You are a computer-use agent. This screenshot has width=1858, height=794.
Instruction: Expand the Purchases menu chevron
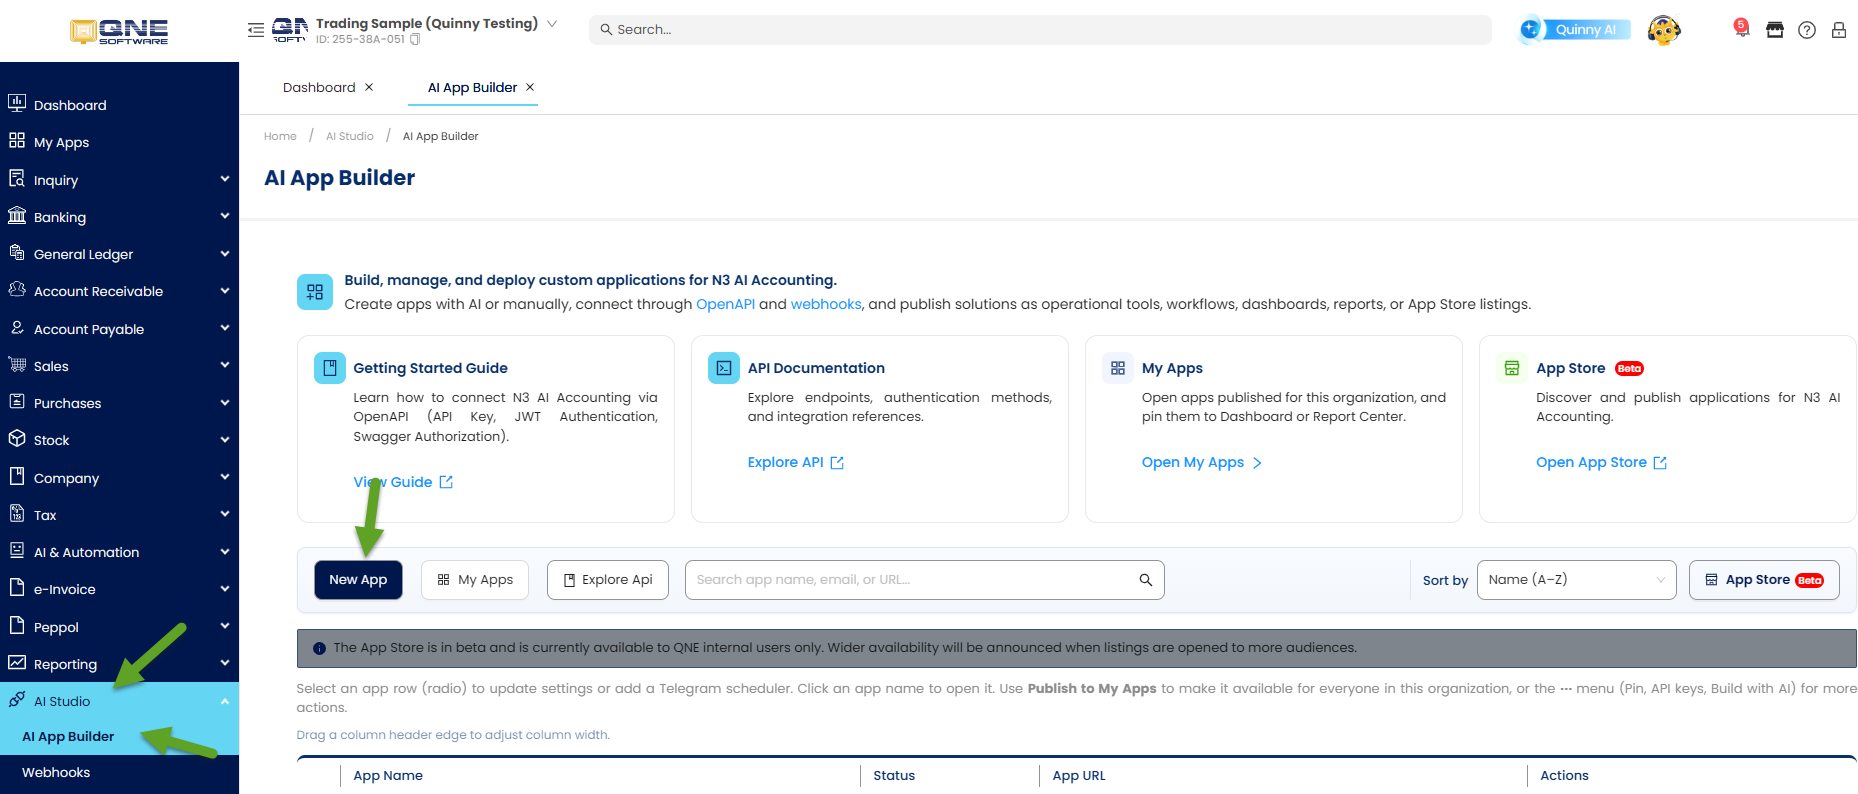coord(225,403)
